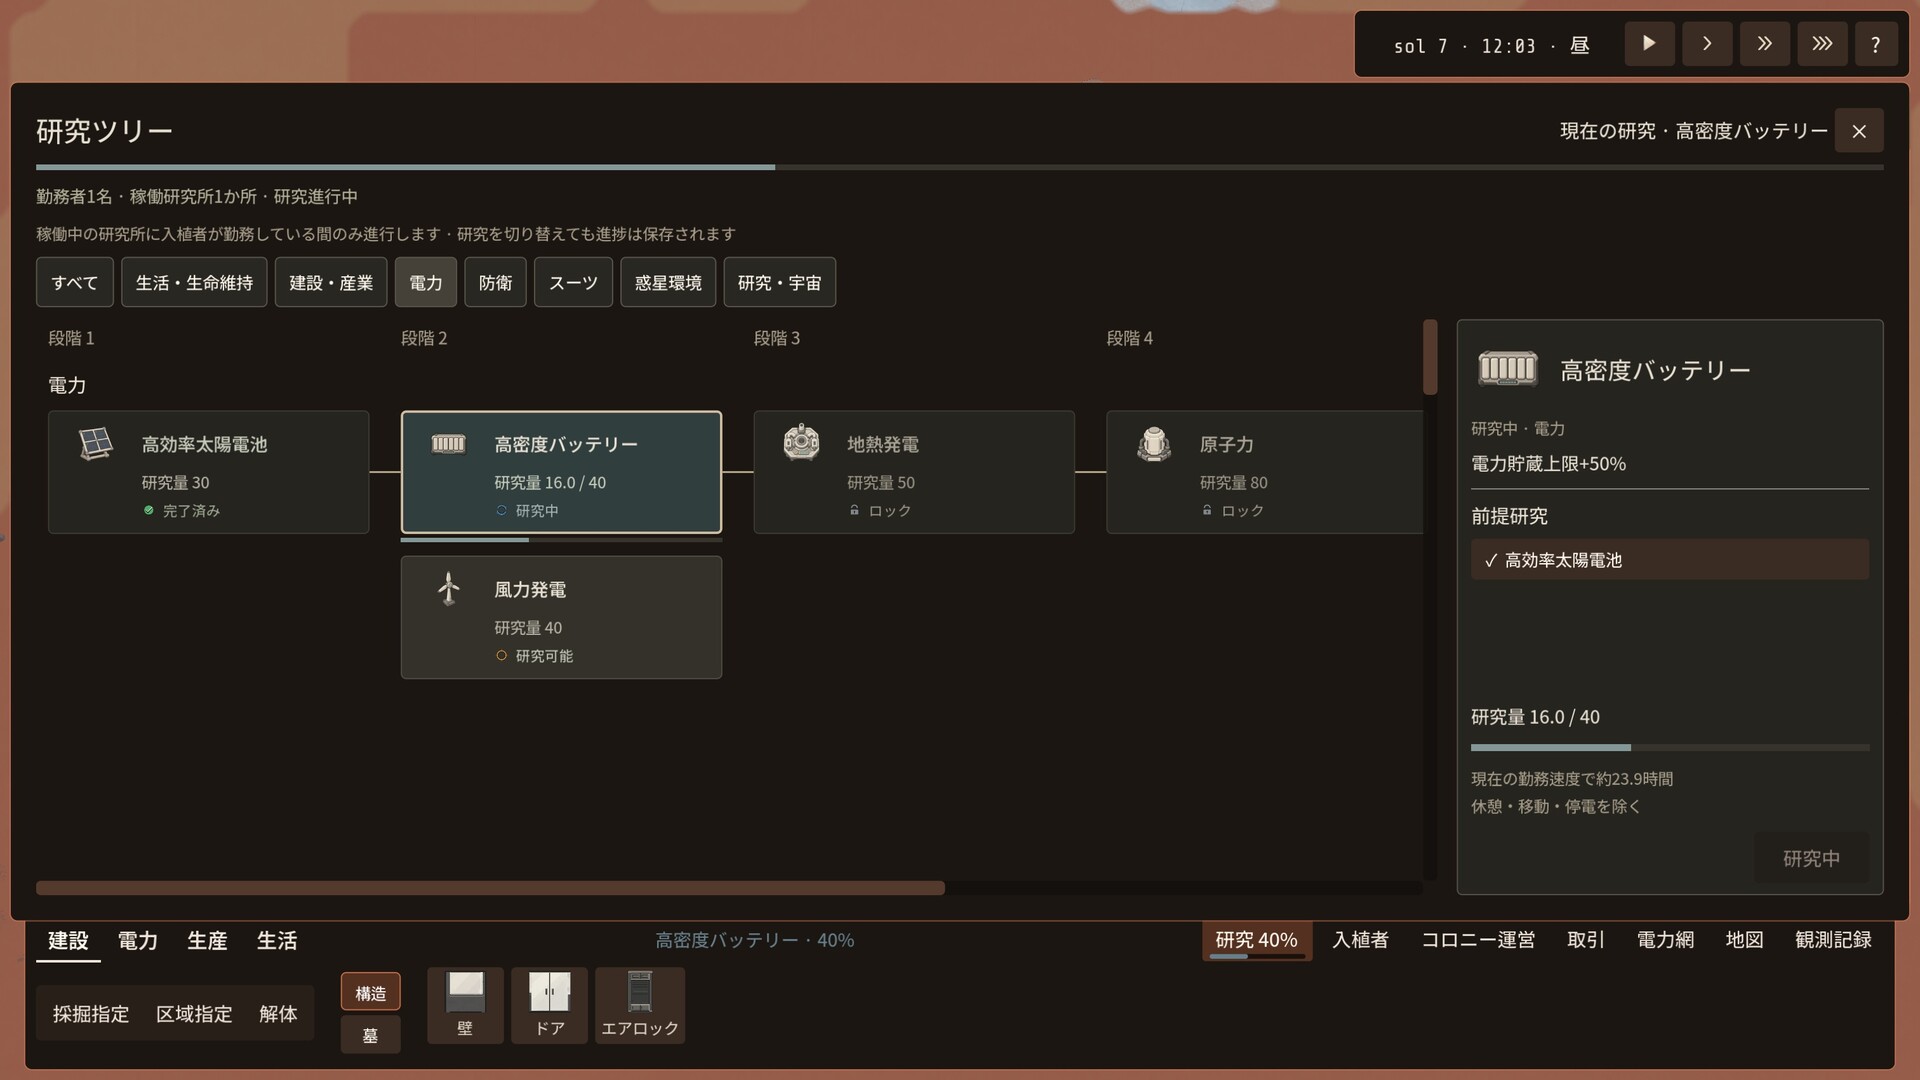Click the geothermal plant icon
Screen dimensions: 1920x1080
[x=801, y=443]
